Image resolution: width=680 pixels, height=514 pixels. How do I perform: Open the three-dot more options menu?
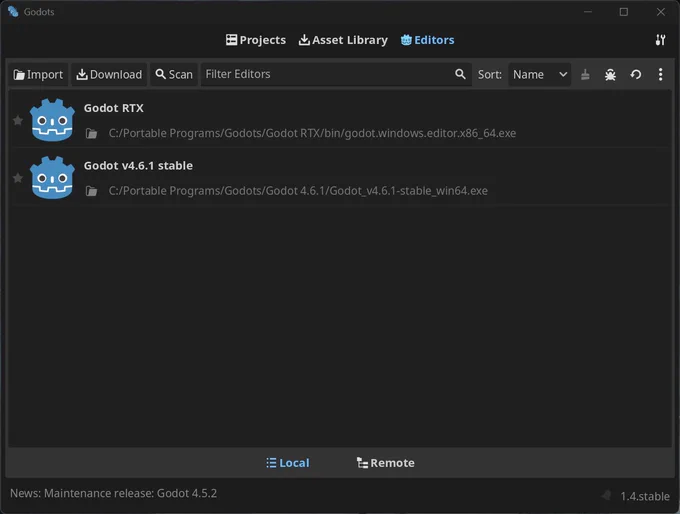click(x=660, y=75)
